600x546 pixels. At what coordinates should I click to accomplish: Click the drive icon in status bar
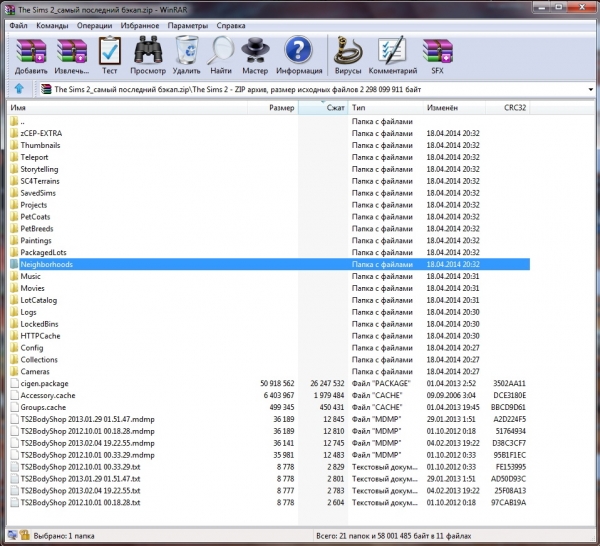coord(12,535)
